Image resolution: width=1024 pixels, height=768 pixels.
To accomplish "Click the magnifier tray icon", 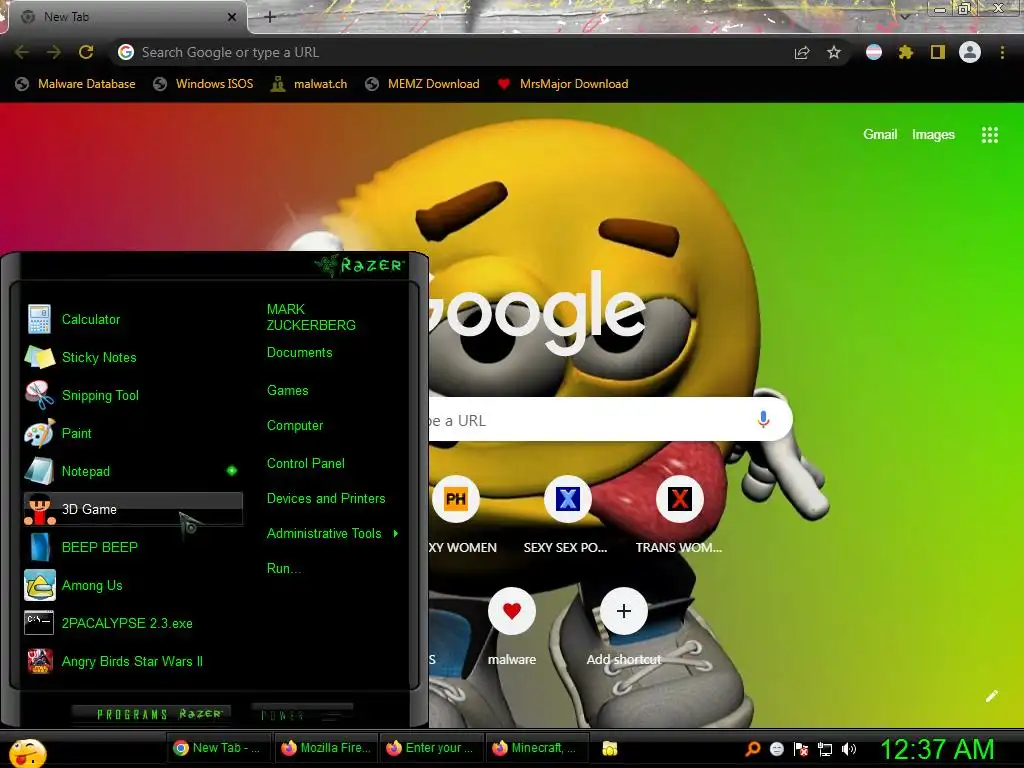I will click(x=753, y=749).
